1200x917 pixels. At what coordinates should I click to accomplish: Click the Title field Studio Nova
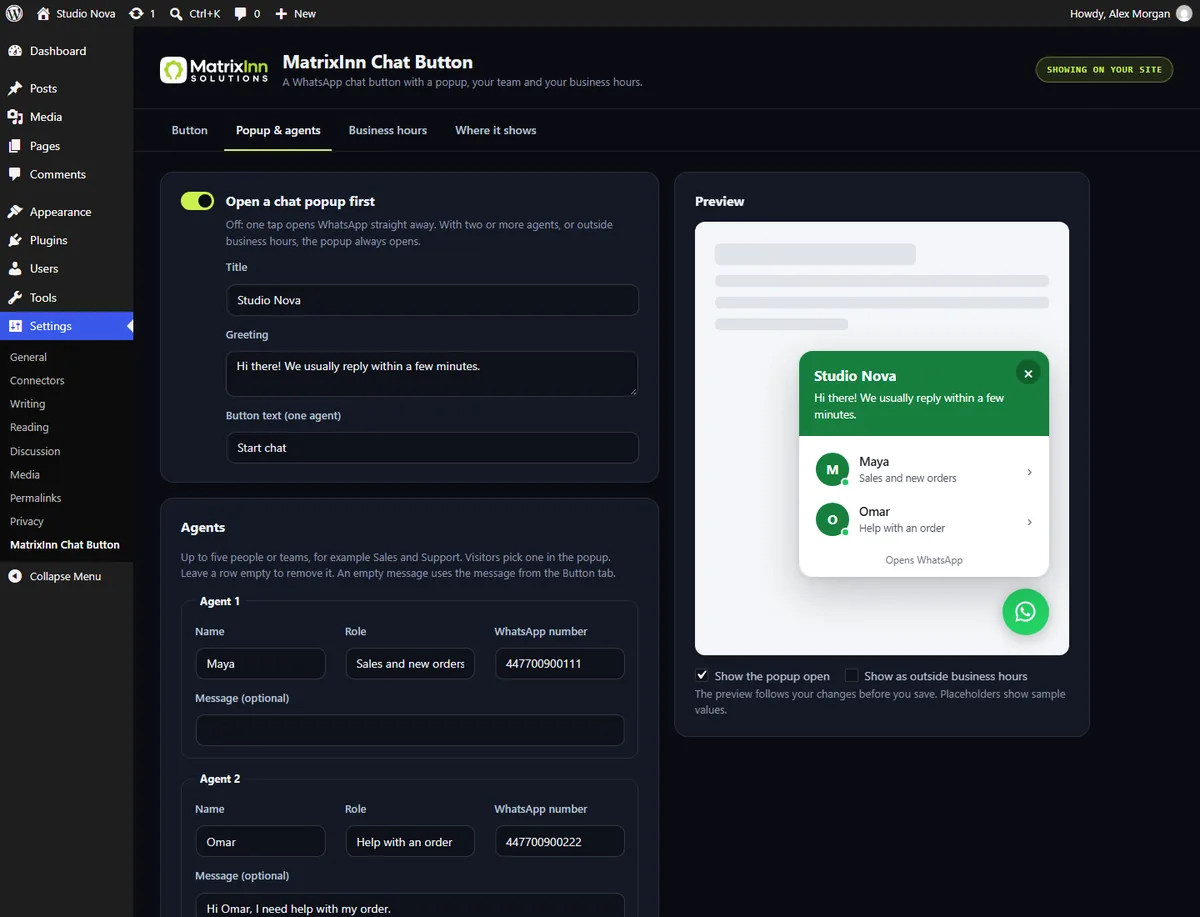tap(432, 300)
